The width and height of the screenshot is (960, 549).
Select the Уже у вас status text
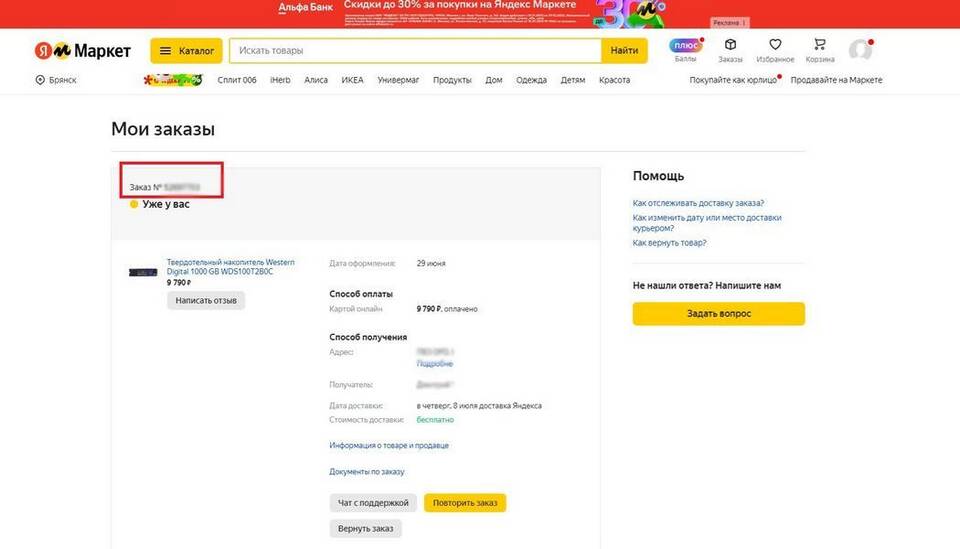pyautogui.click(x=166, y=204)
